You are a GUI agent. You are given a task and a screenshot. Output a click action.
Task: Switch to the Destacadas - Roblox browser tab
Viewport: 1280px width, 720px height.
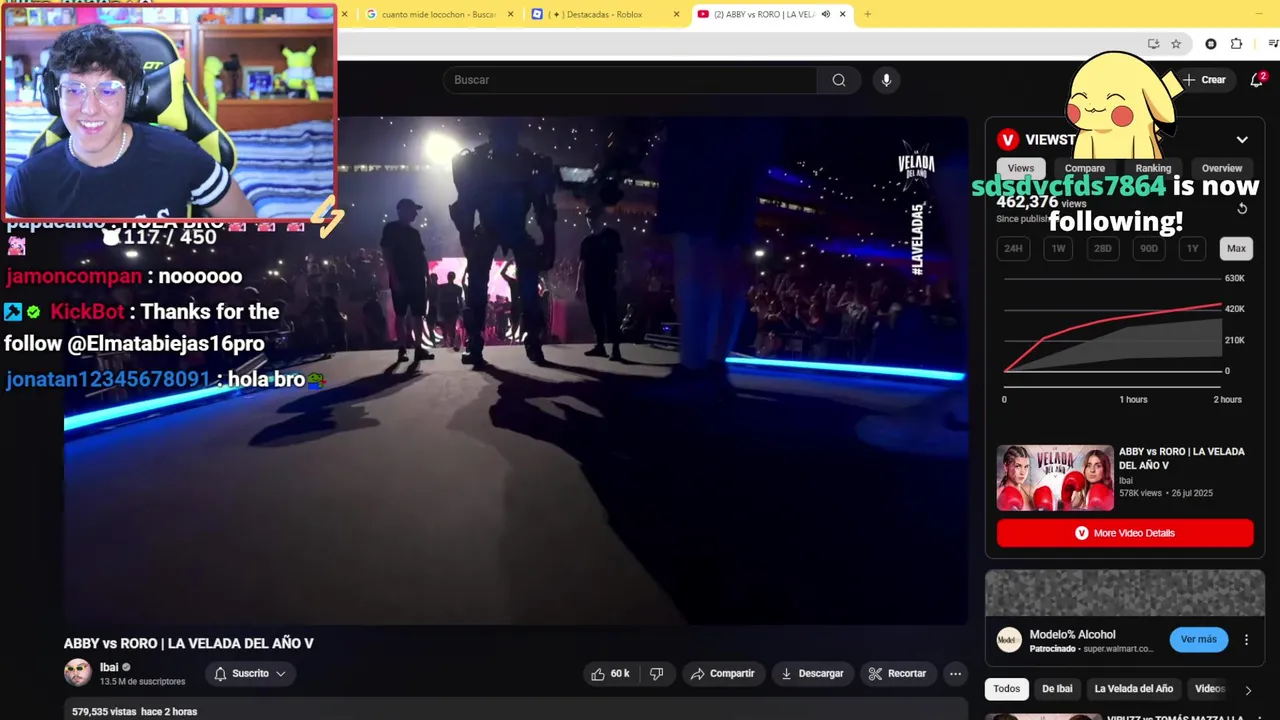[x=603, y=14]
